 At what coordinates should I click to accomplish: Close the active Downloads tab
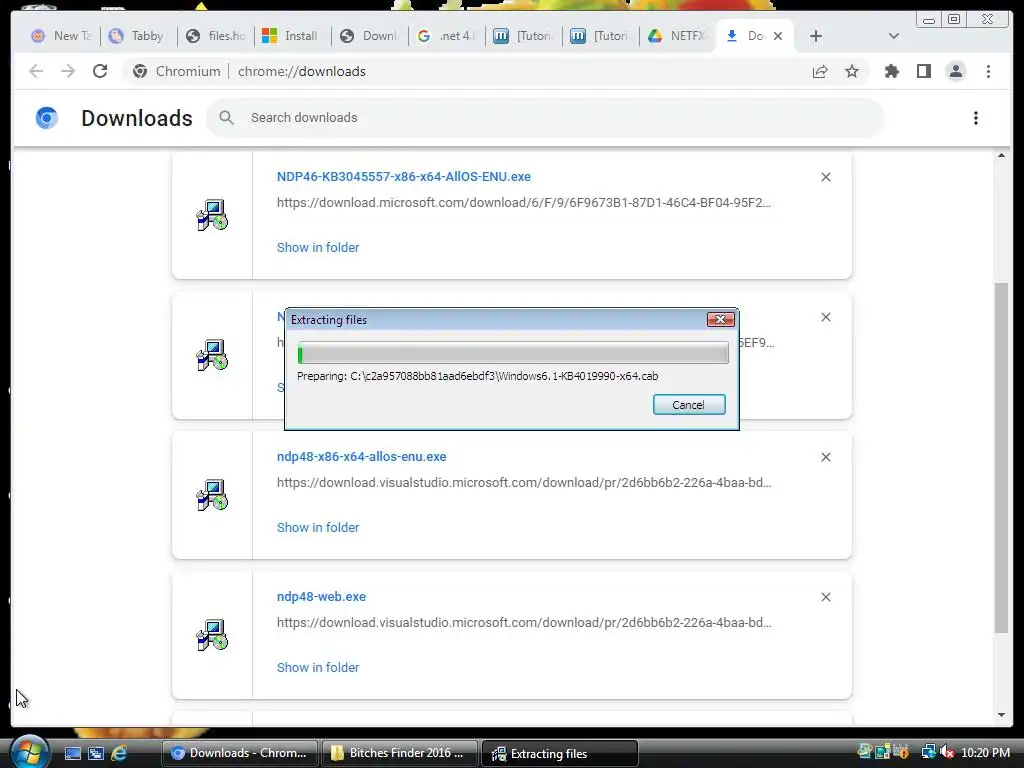click(x=778, y=36)
